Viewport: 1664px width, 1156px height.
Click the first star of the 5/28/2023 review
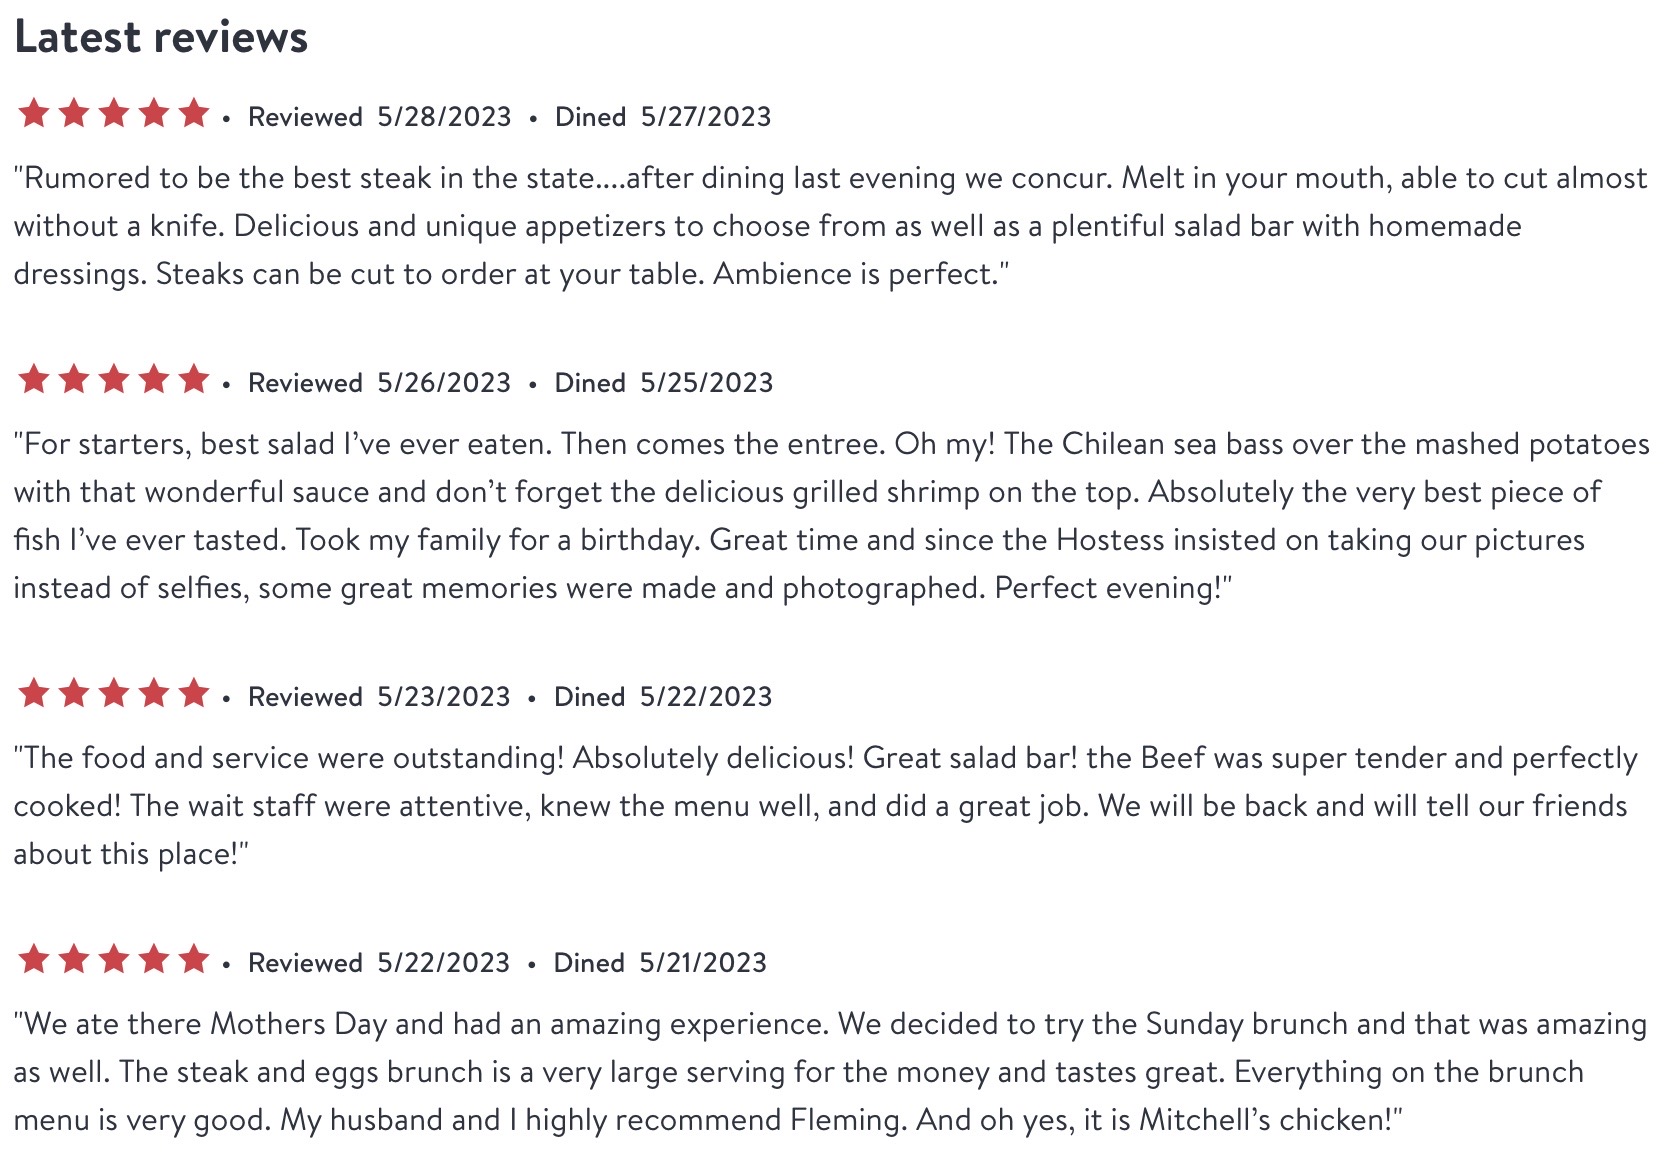[x=34, y=113]
